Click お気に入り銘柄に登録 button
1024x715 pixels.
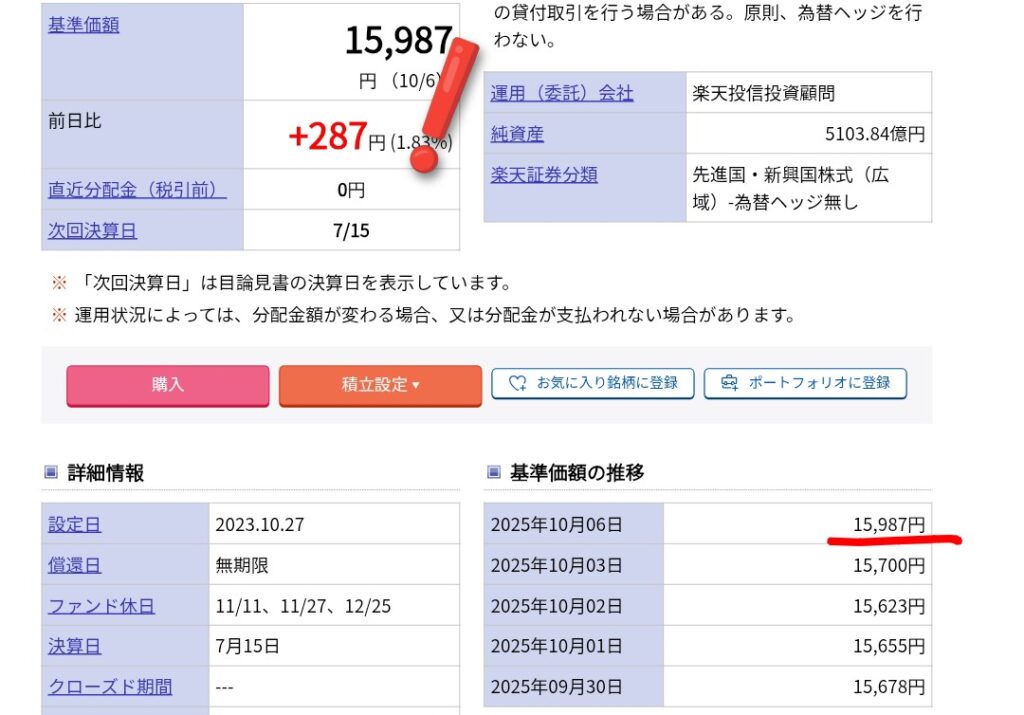592,383
